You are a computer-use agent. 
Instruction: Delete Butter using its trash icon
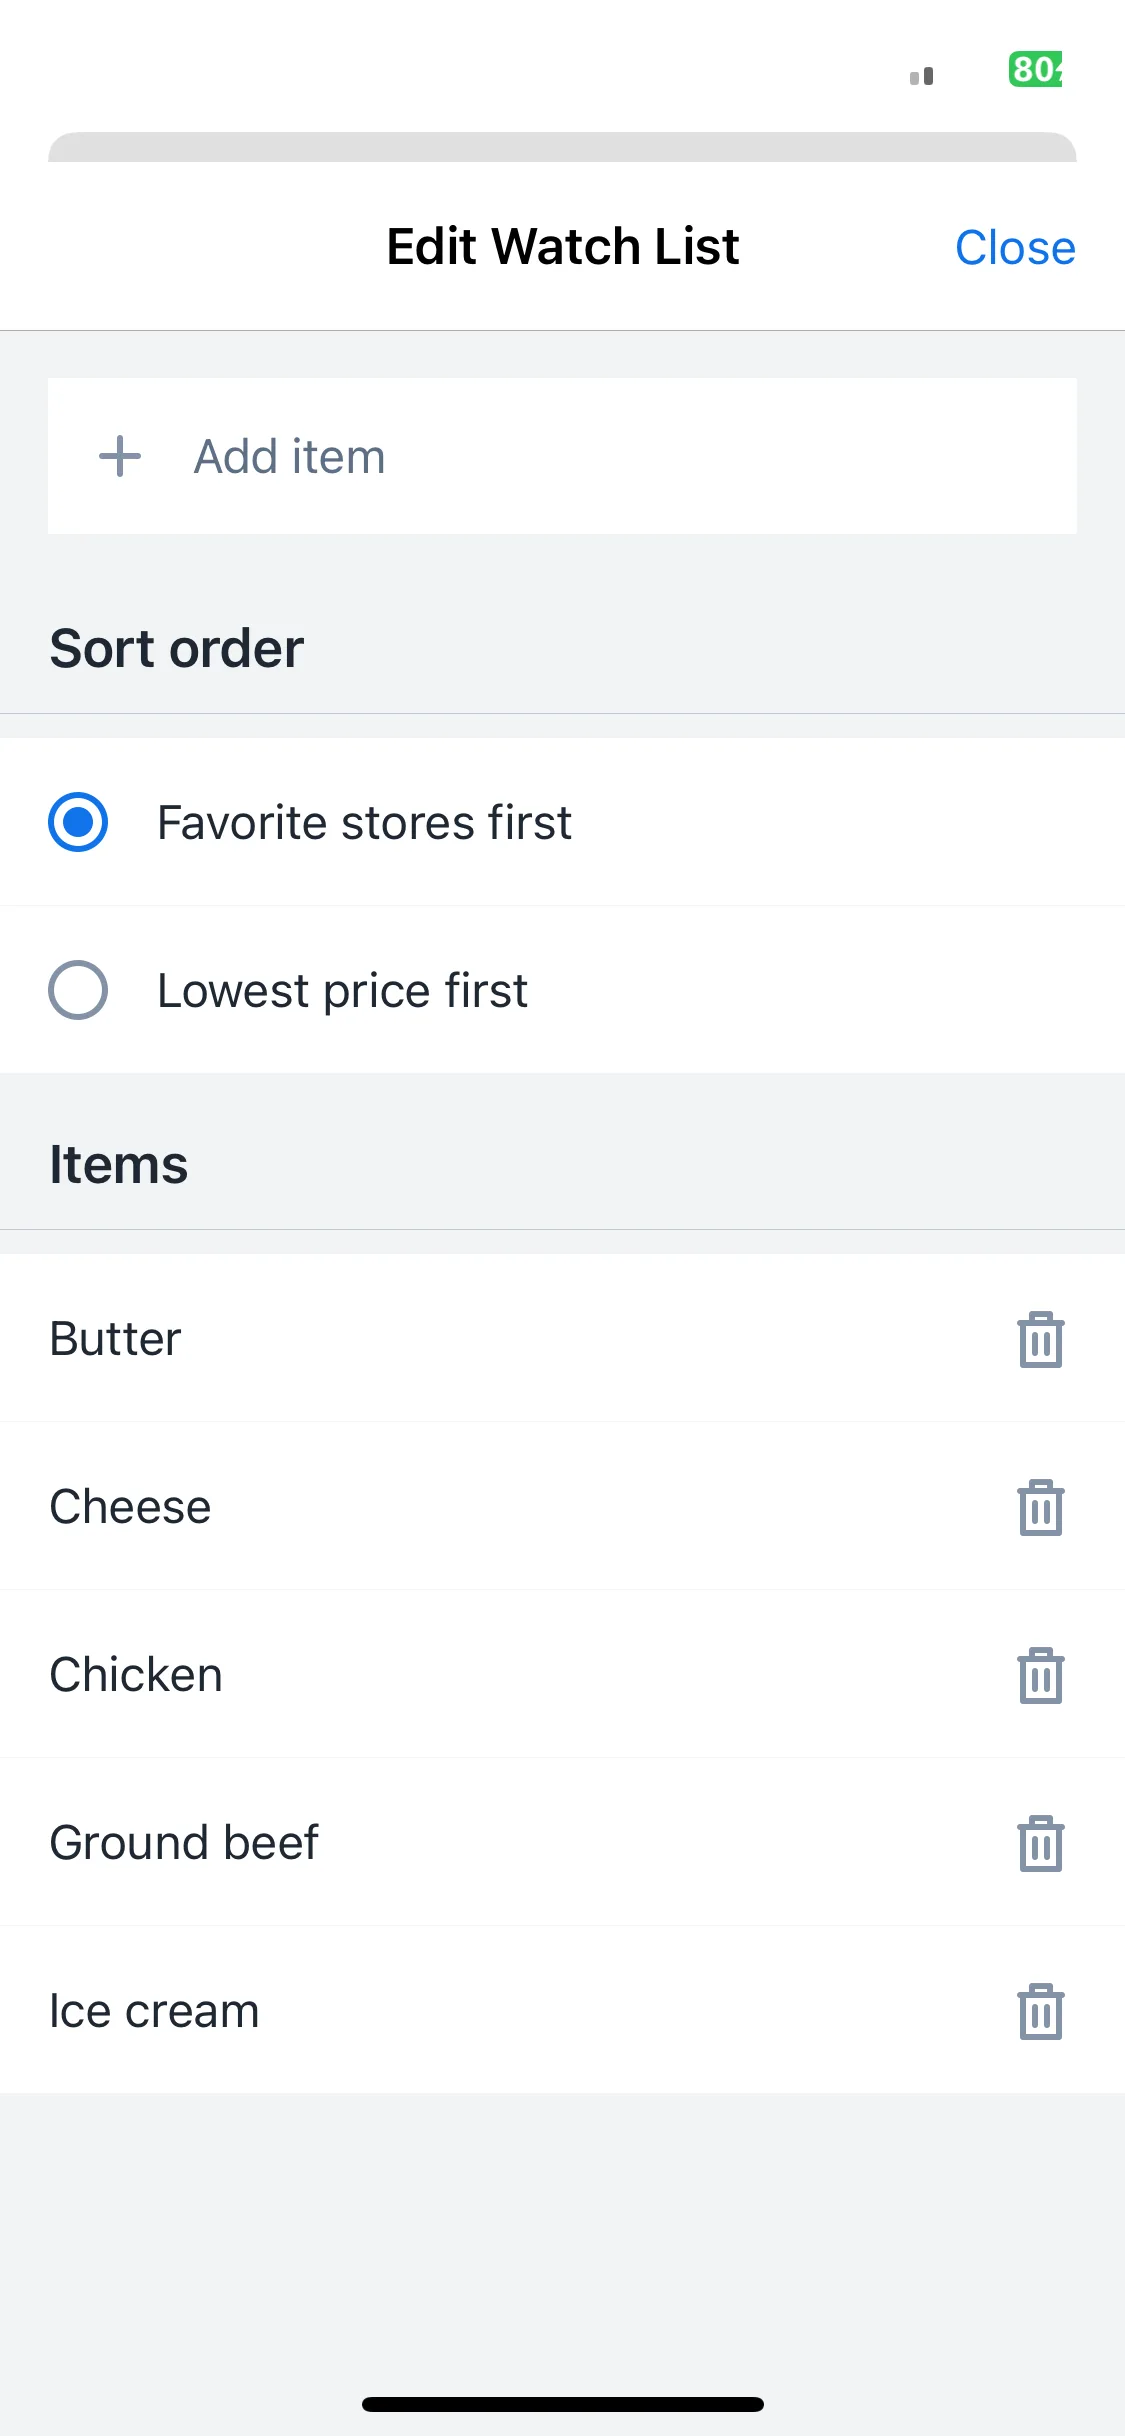click(x=1040, y=1339)
